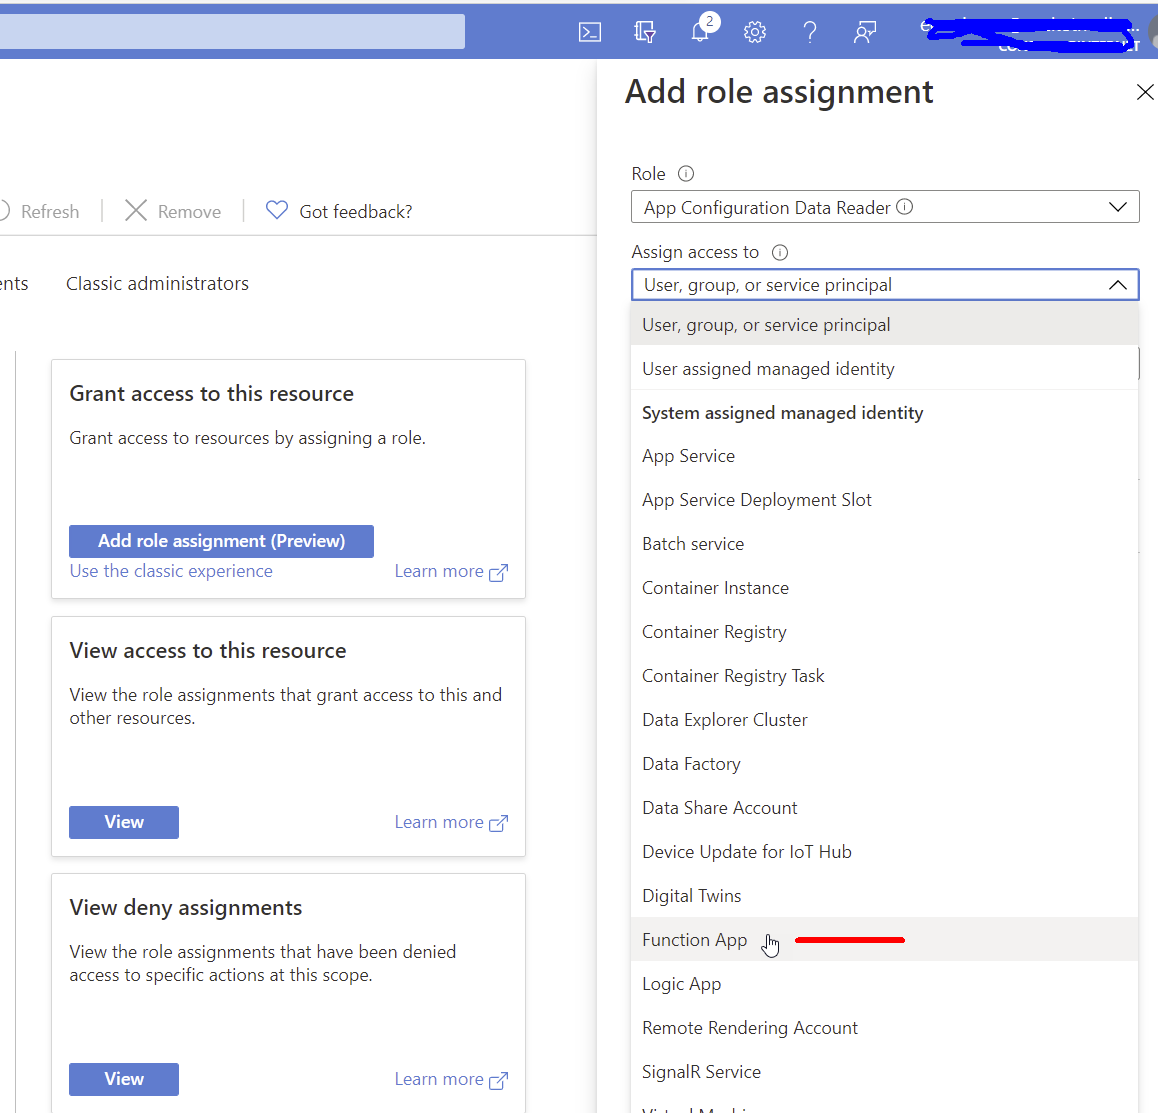1158x1113 pixels.
Task: Click the Add role assignment panel title
Action: pyautogui.click(x=779, y=92)
